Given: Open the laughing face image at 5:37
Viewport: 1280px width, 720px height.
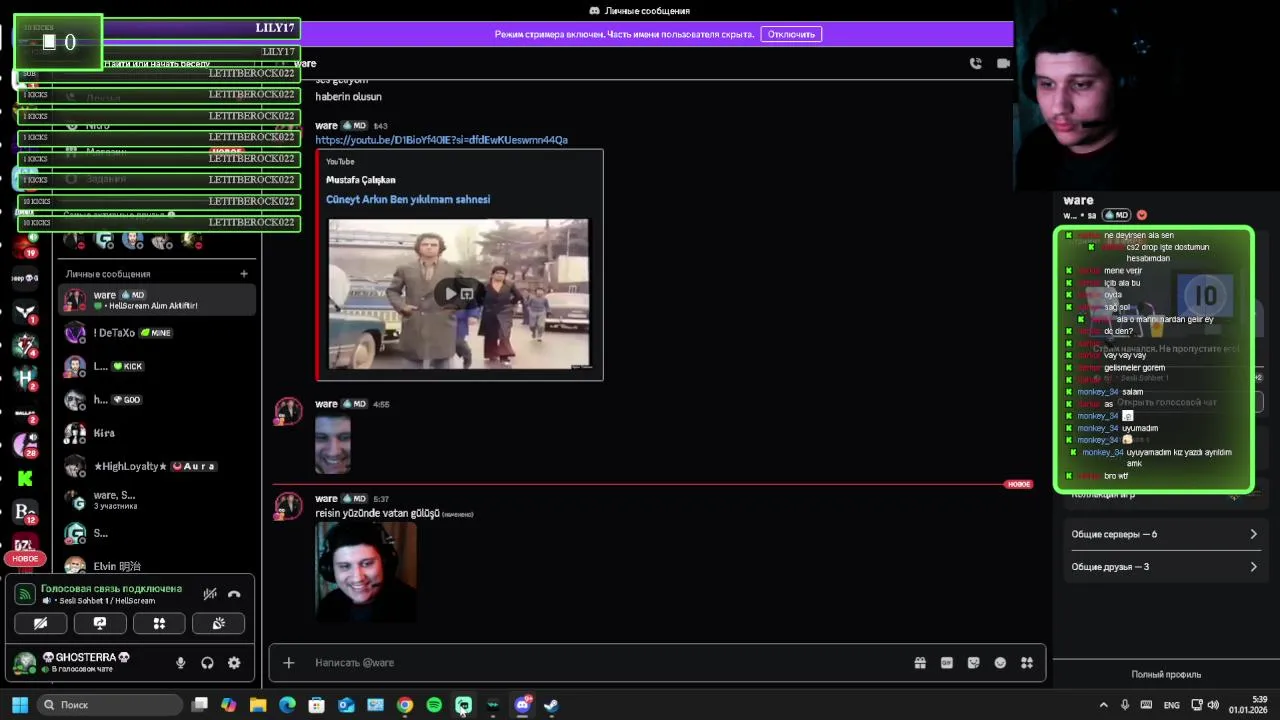Looking at the screenshot, I should point(366,571).
